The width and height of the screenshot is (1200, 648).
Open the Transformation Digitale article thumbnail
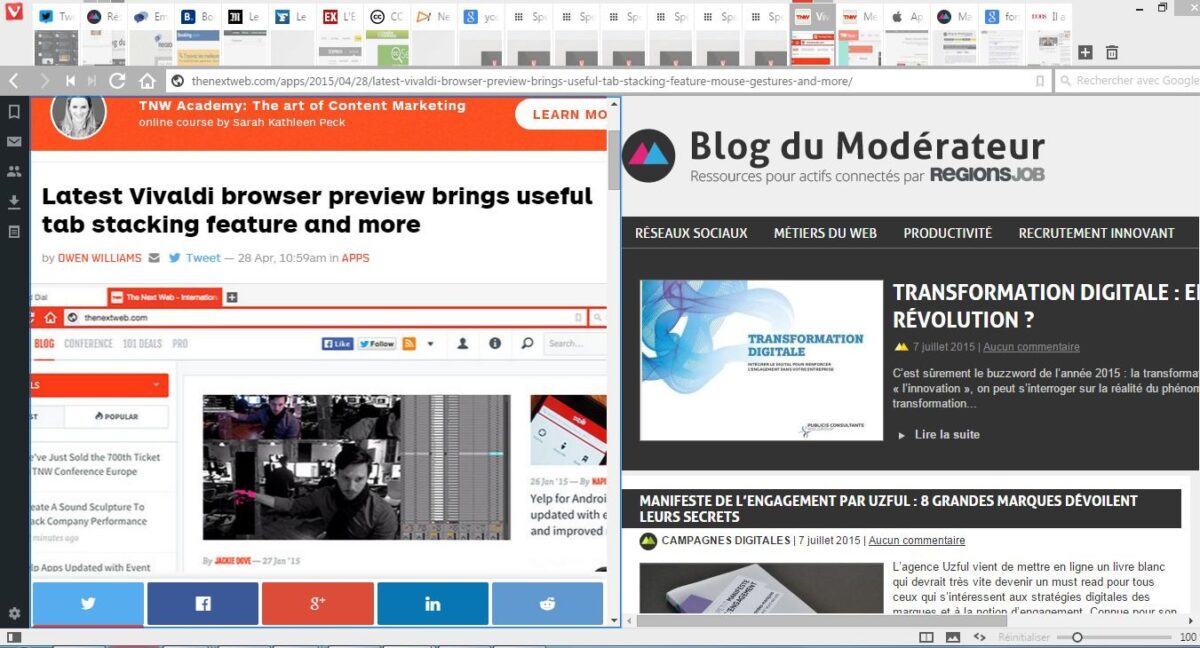[761, 360]
